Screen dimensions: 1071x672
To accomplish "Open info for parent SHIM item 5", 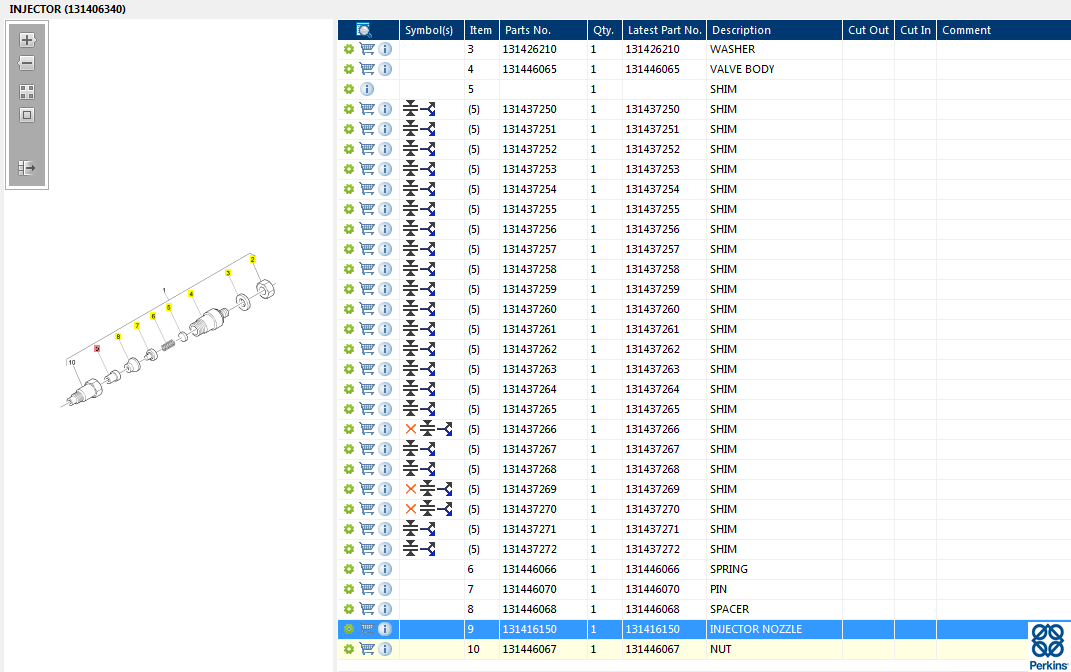I will pos(367,89).
